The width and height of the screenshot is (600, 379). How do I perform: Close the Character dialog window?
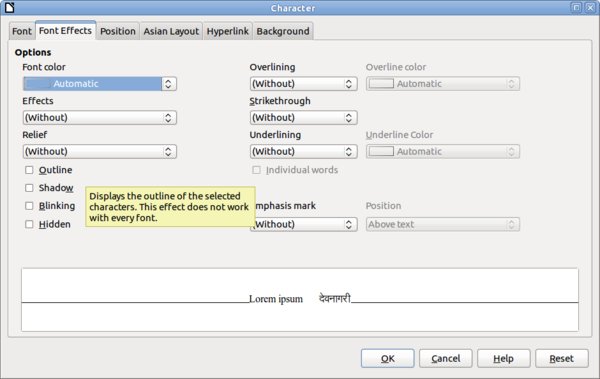tap(590, 7)
